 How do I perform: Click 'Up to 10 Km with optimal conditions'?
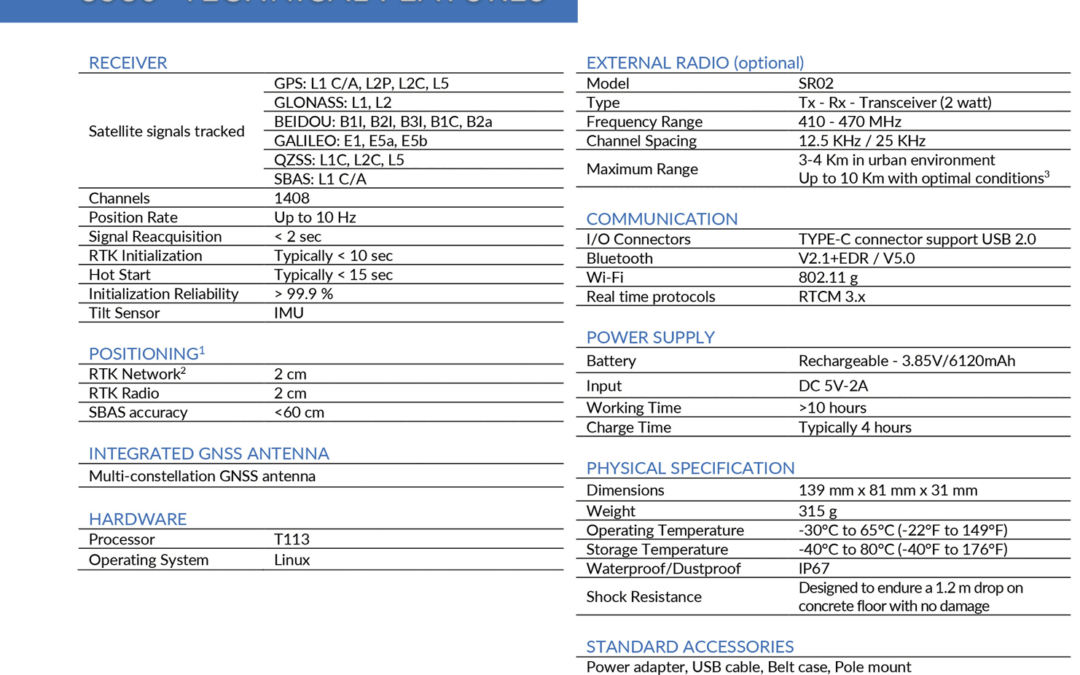922,178
